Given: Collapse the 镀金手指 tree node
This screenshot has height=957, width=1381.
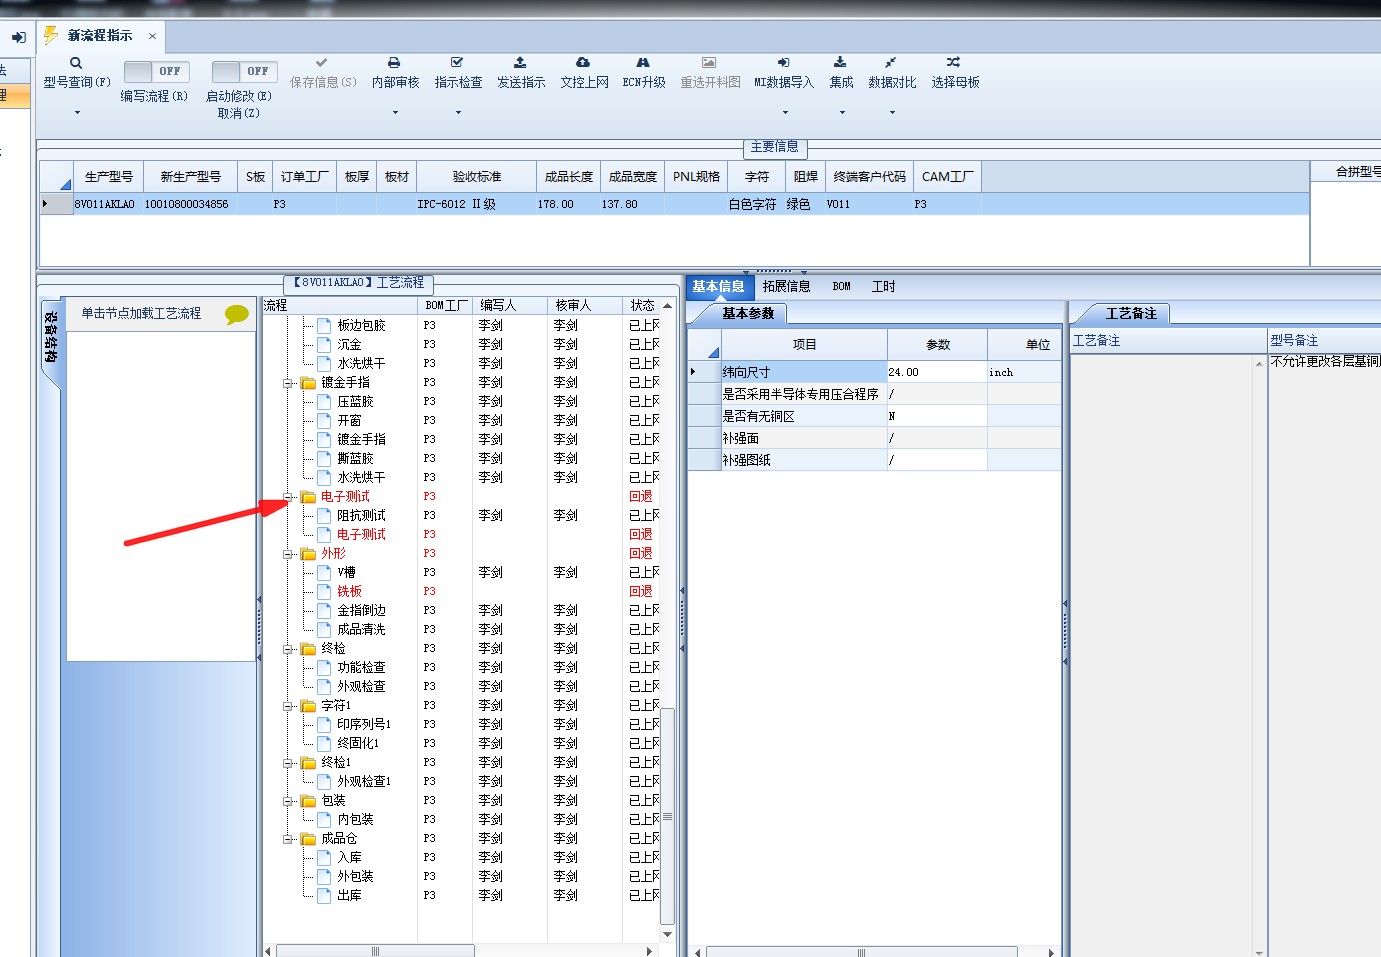Looking at the screenshot, I should [x=288, y=383].
